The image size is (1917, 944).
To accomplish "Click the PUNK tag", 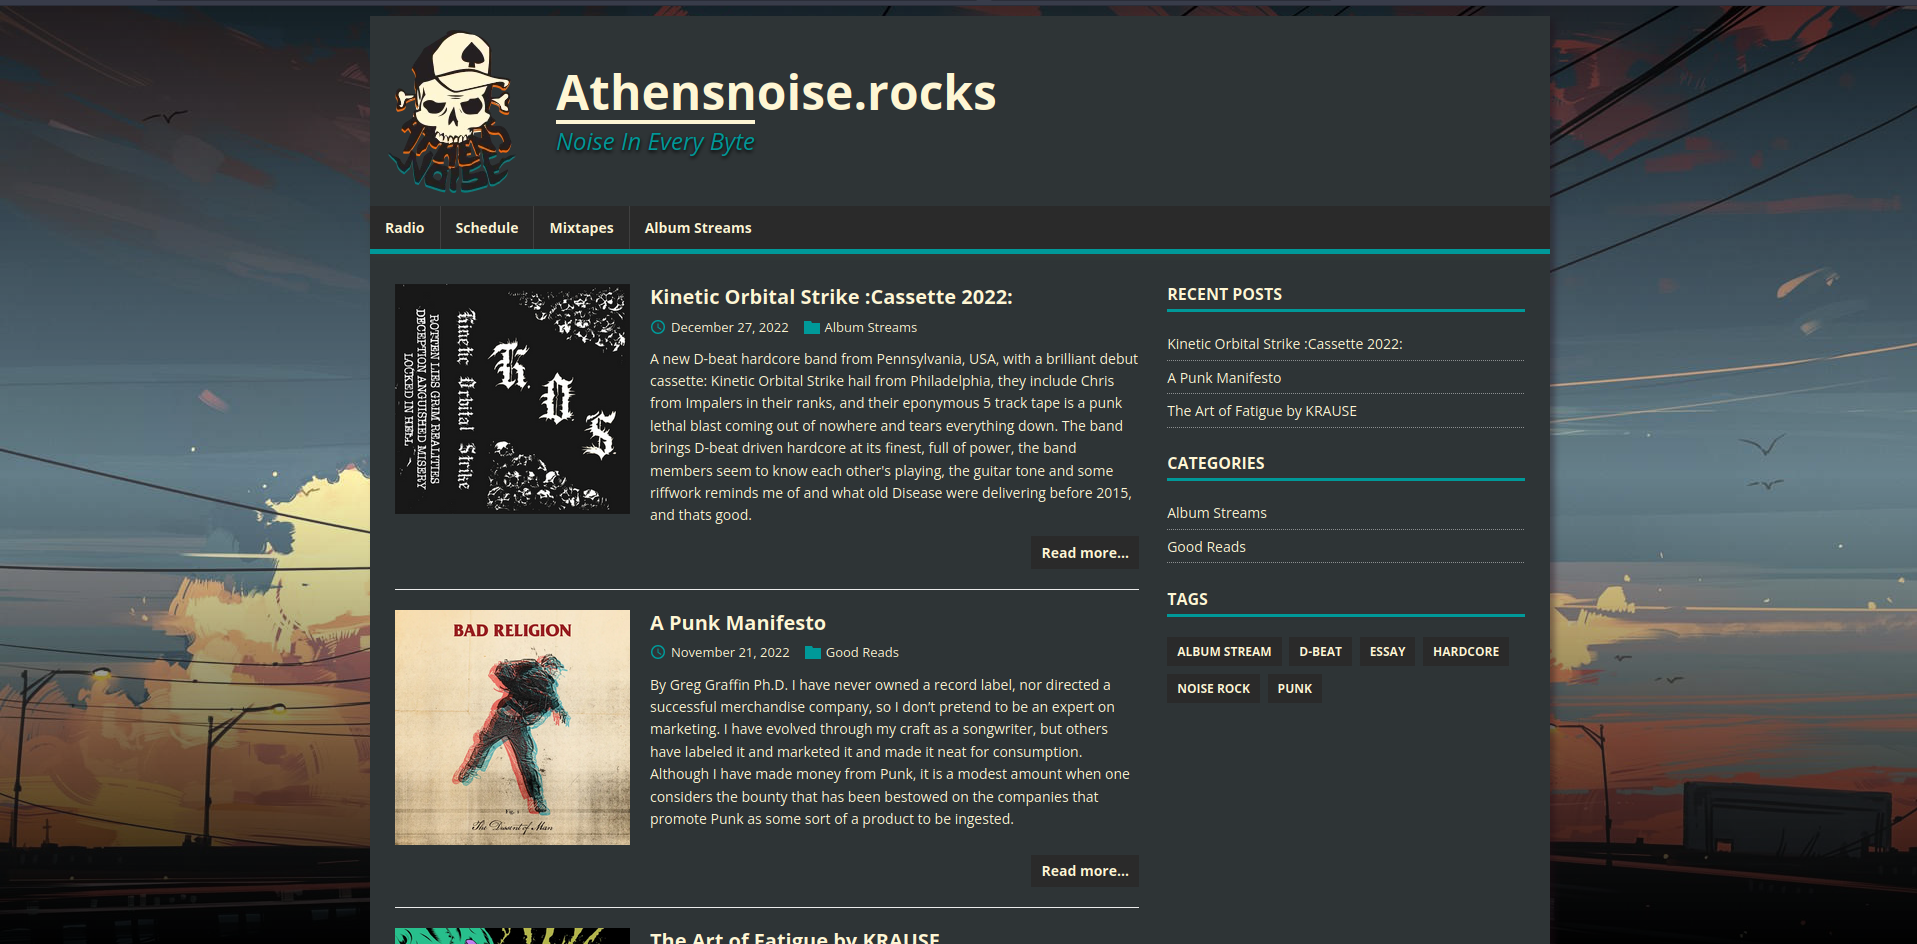I will point(1294,688).
